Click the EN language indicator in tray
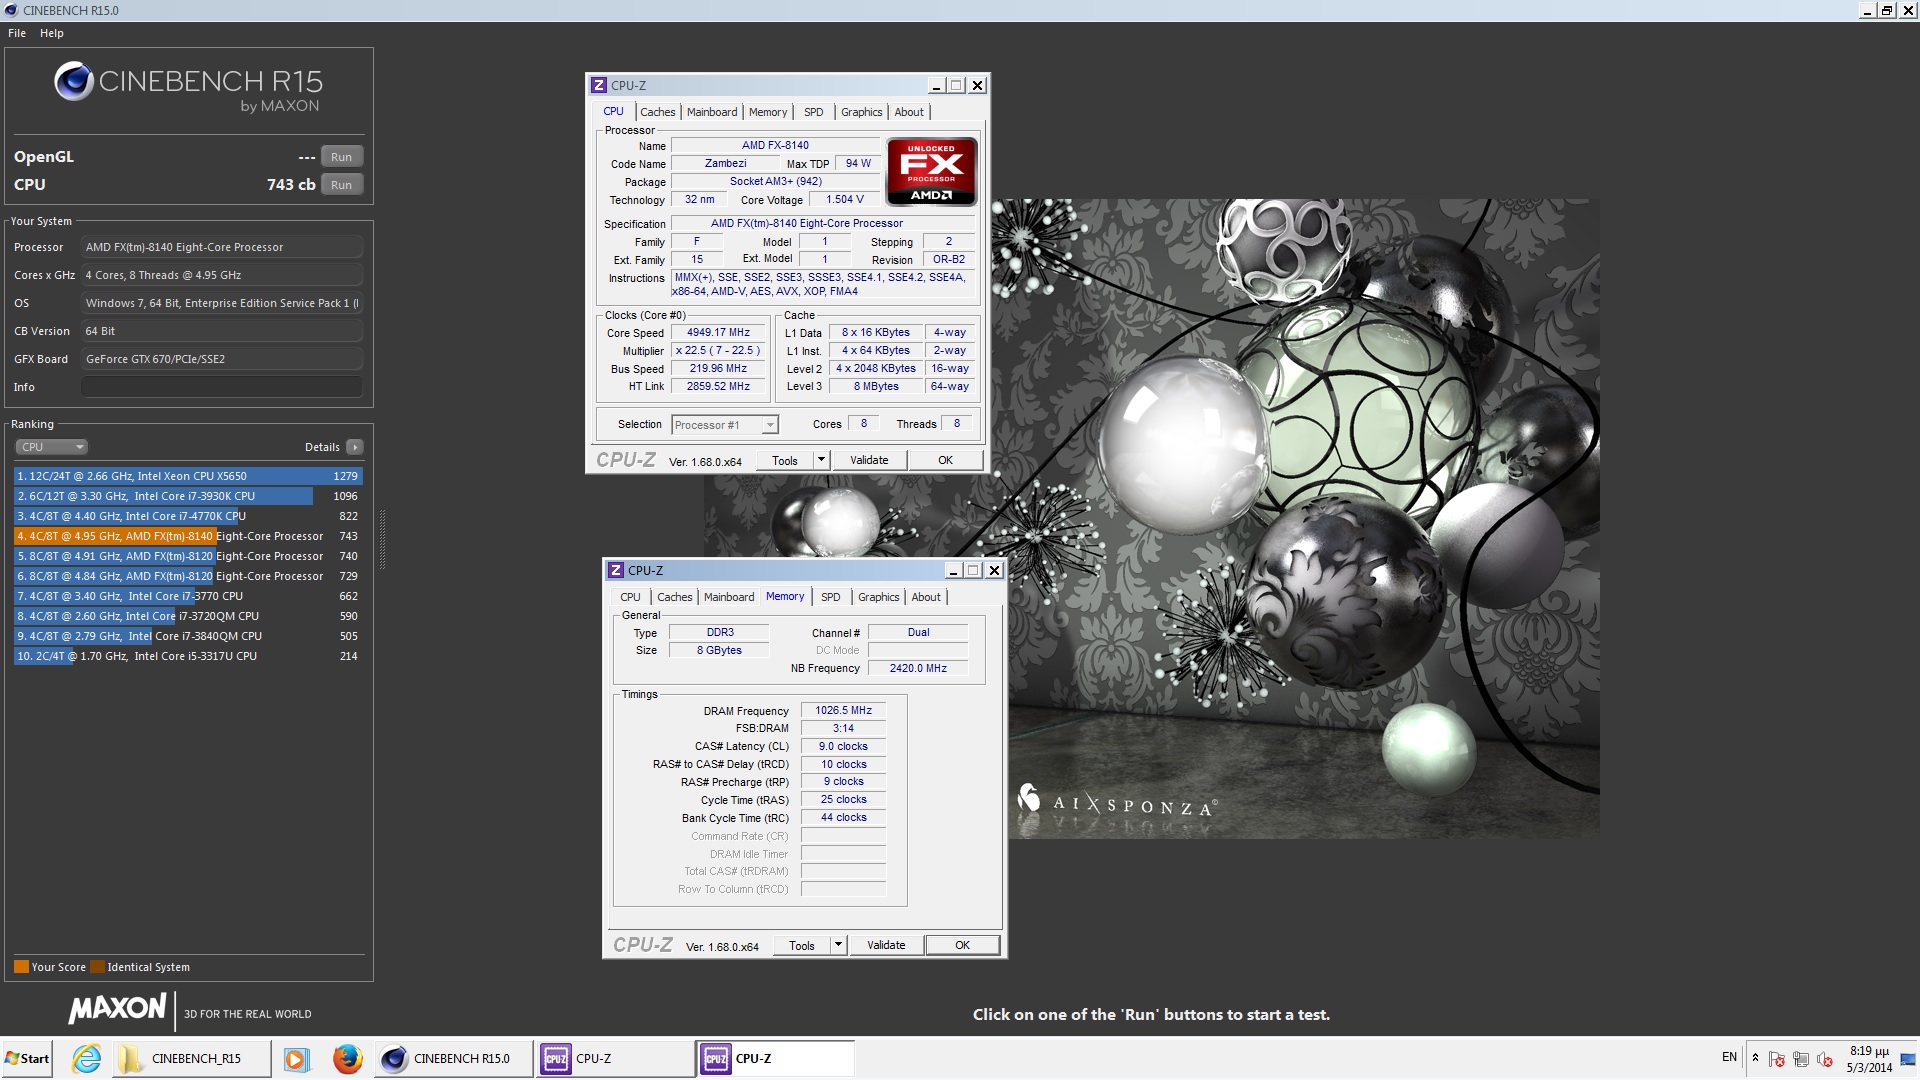Image resolution: width=1920 pixels, height=1080 pixels. 1729,1057
